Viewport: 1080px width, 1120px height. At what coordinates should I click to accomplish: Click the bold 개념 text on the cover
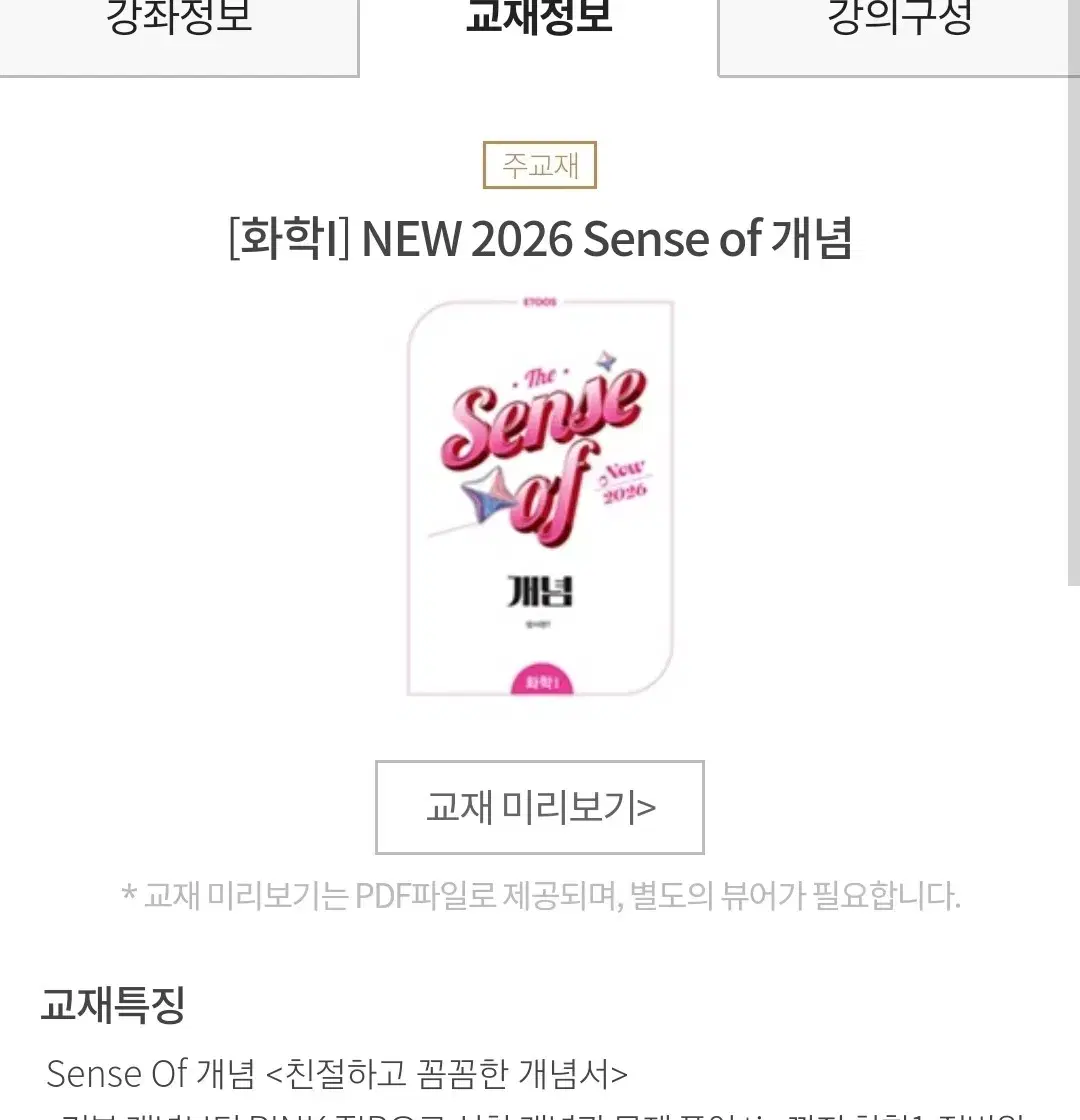(540, 591)
